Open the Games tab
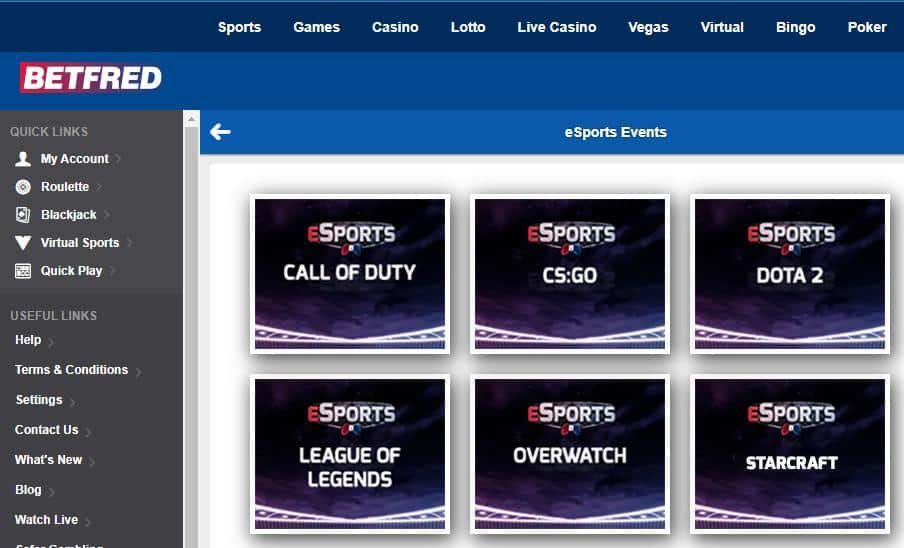The width and height of the screenshot is (904, 548). tap(317, 27)
